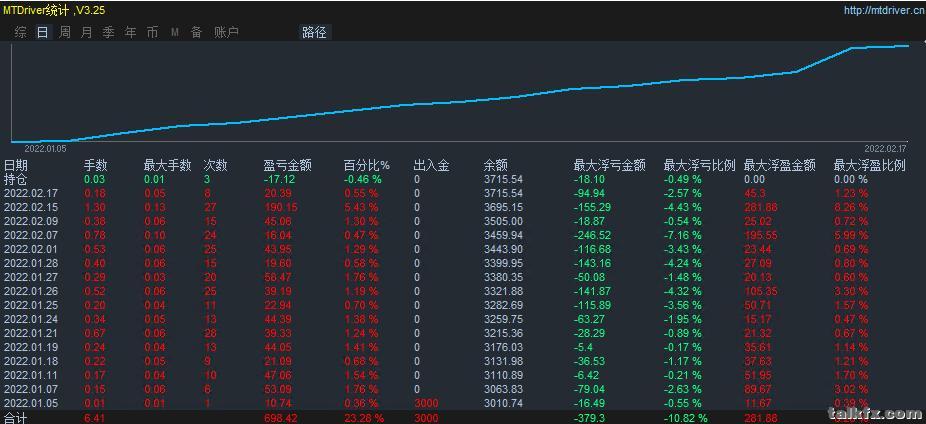Click the 8.26 % max floating profit ratio

click(x=851, y=207)
